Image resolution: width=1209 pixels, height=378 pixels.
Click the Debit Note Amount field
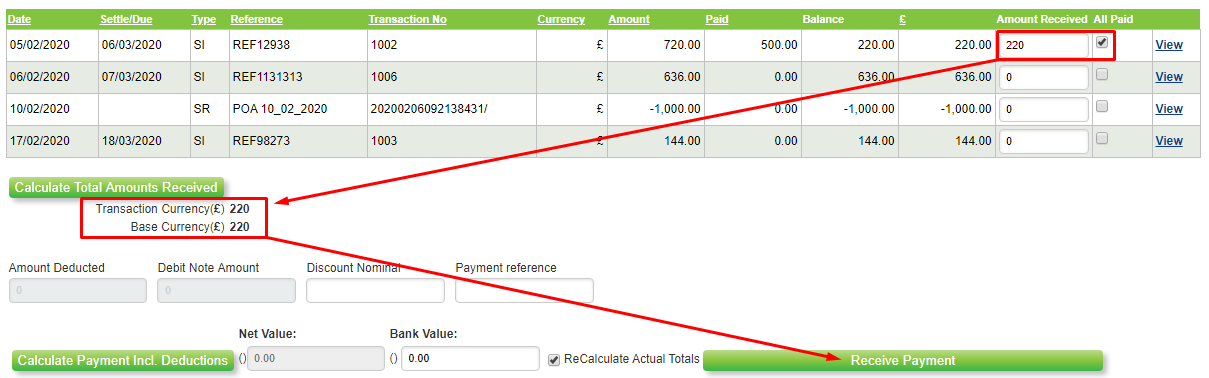coord(227,290)
